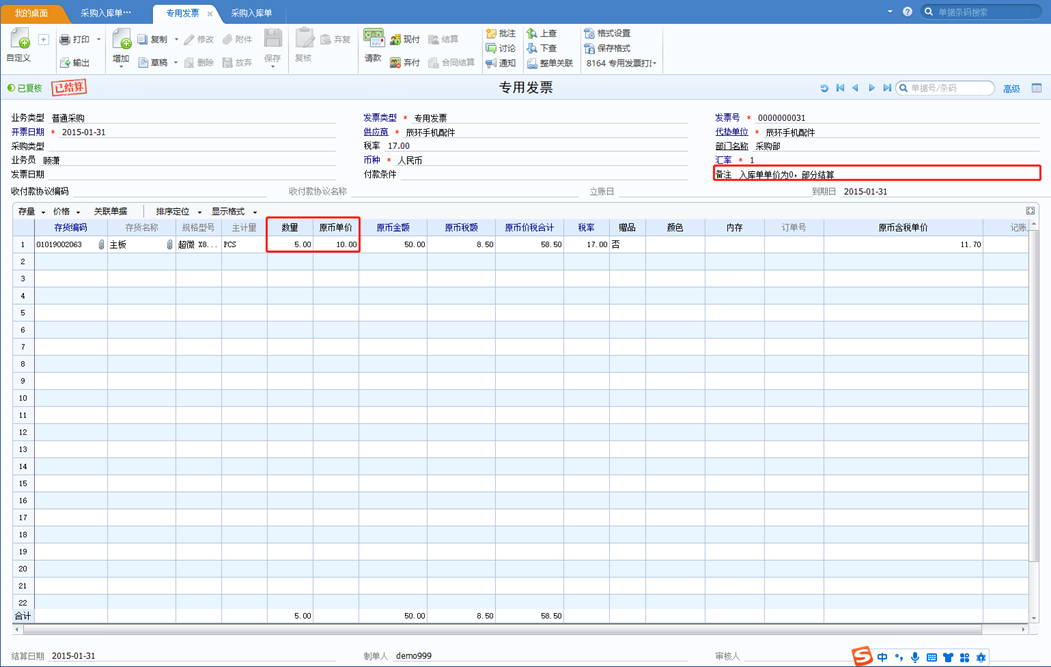Open the help question mark icon

(907, 11)
